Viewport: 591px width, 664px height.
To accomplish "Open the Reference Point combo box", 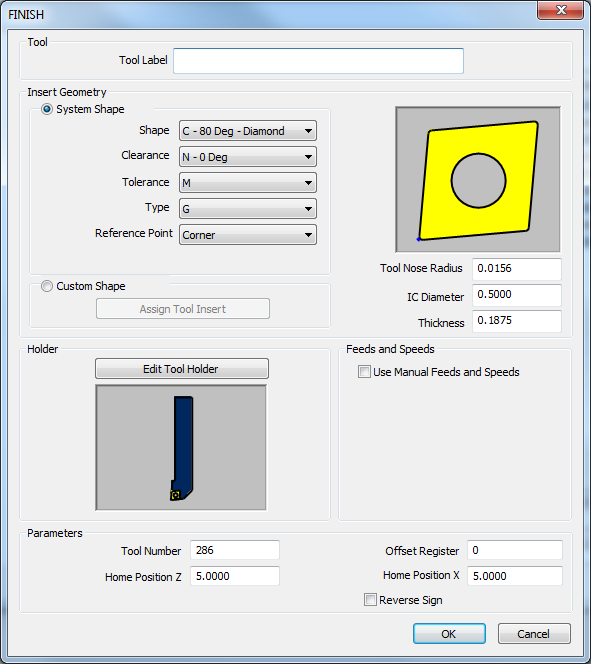I will coord(248,235).
